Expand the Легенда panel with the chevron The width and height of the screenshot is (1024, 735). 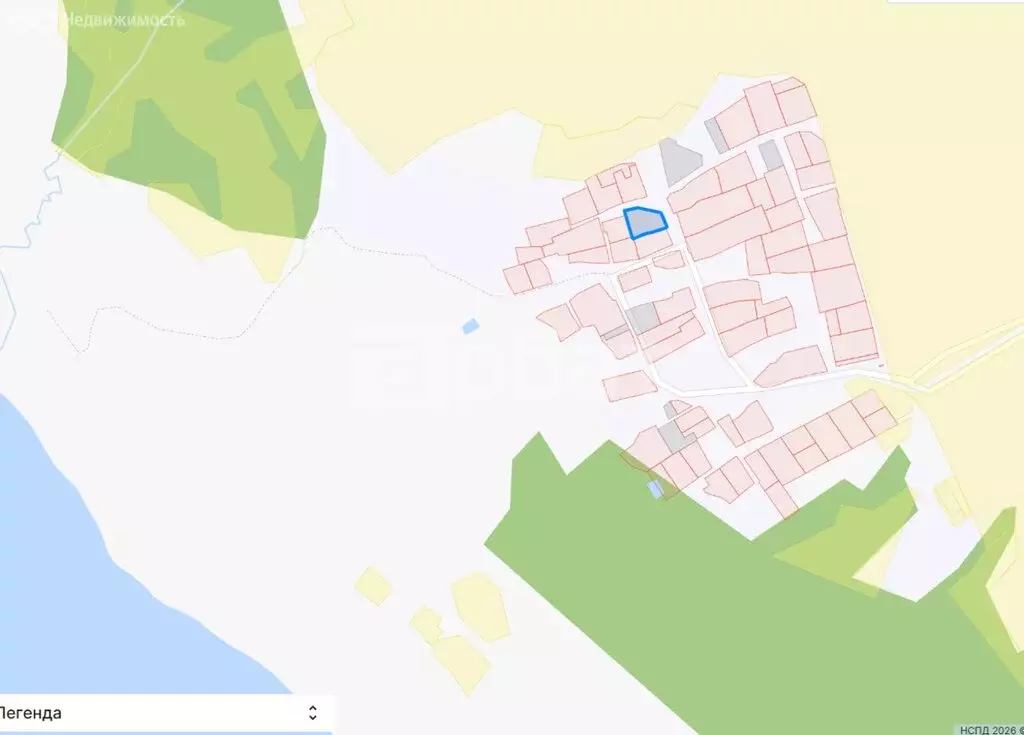click(x=313, y=713)
